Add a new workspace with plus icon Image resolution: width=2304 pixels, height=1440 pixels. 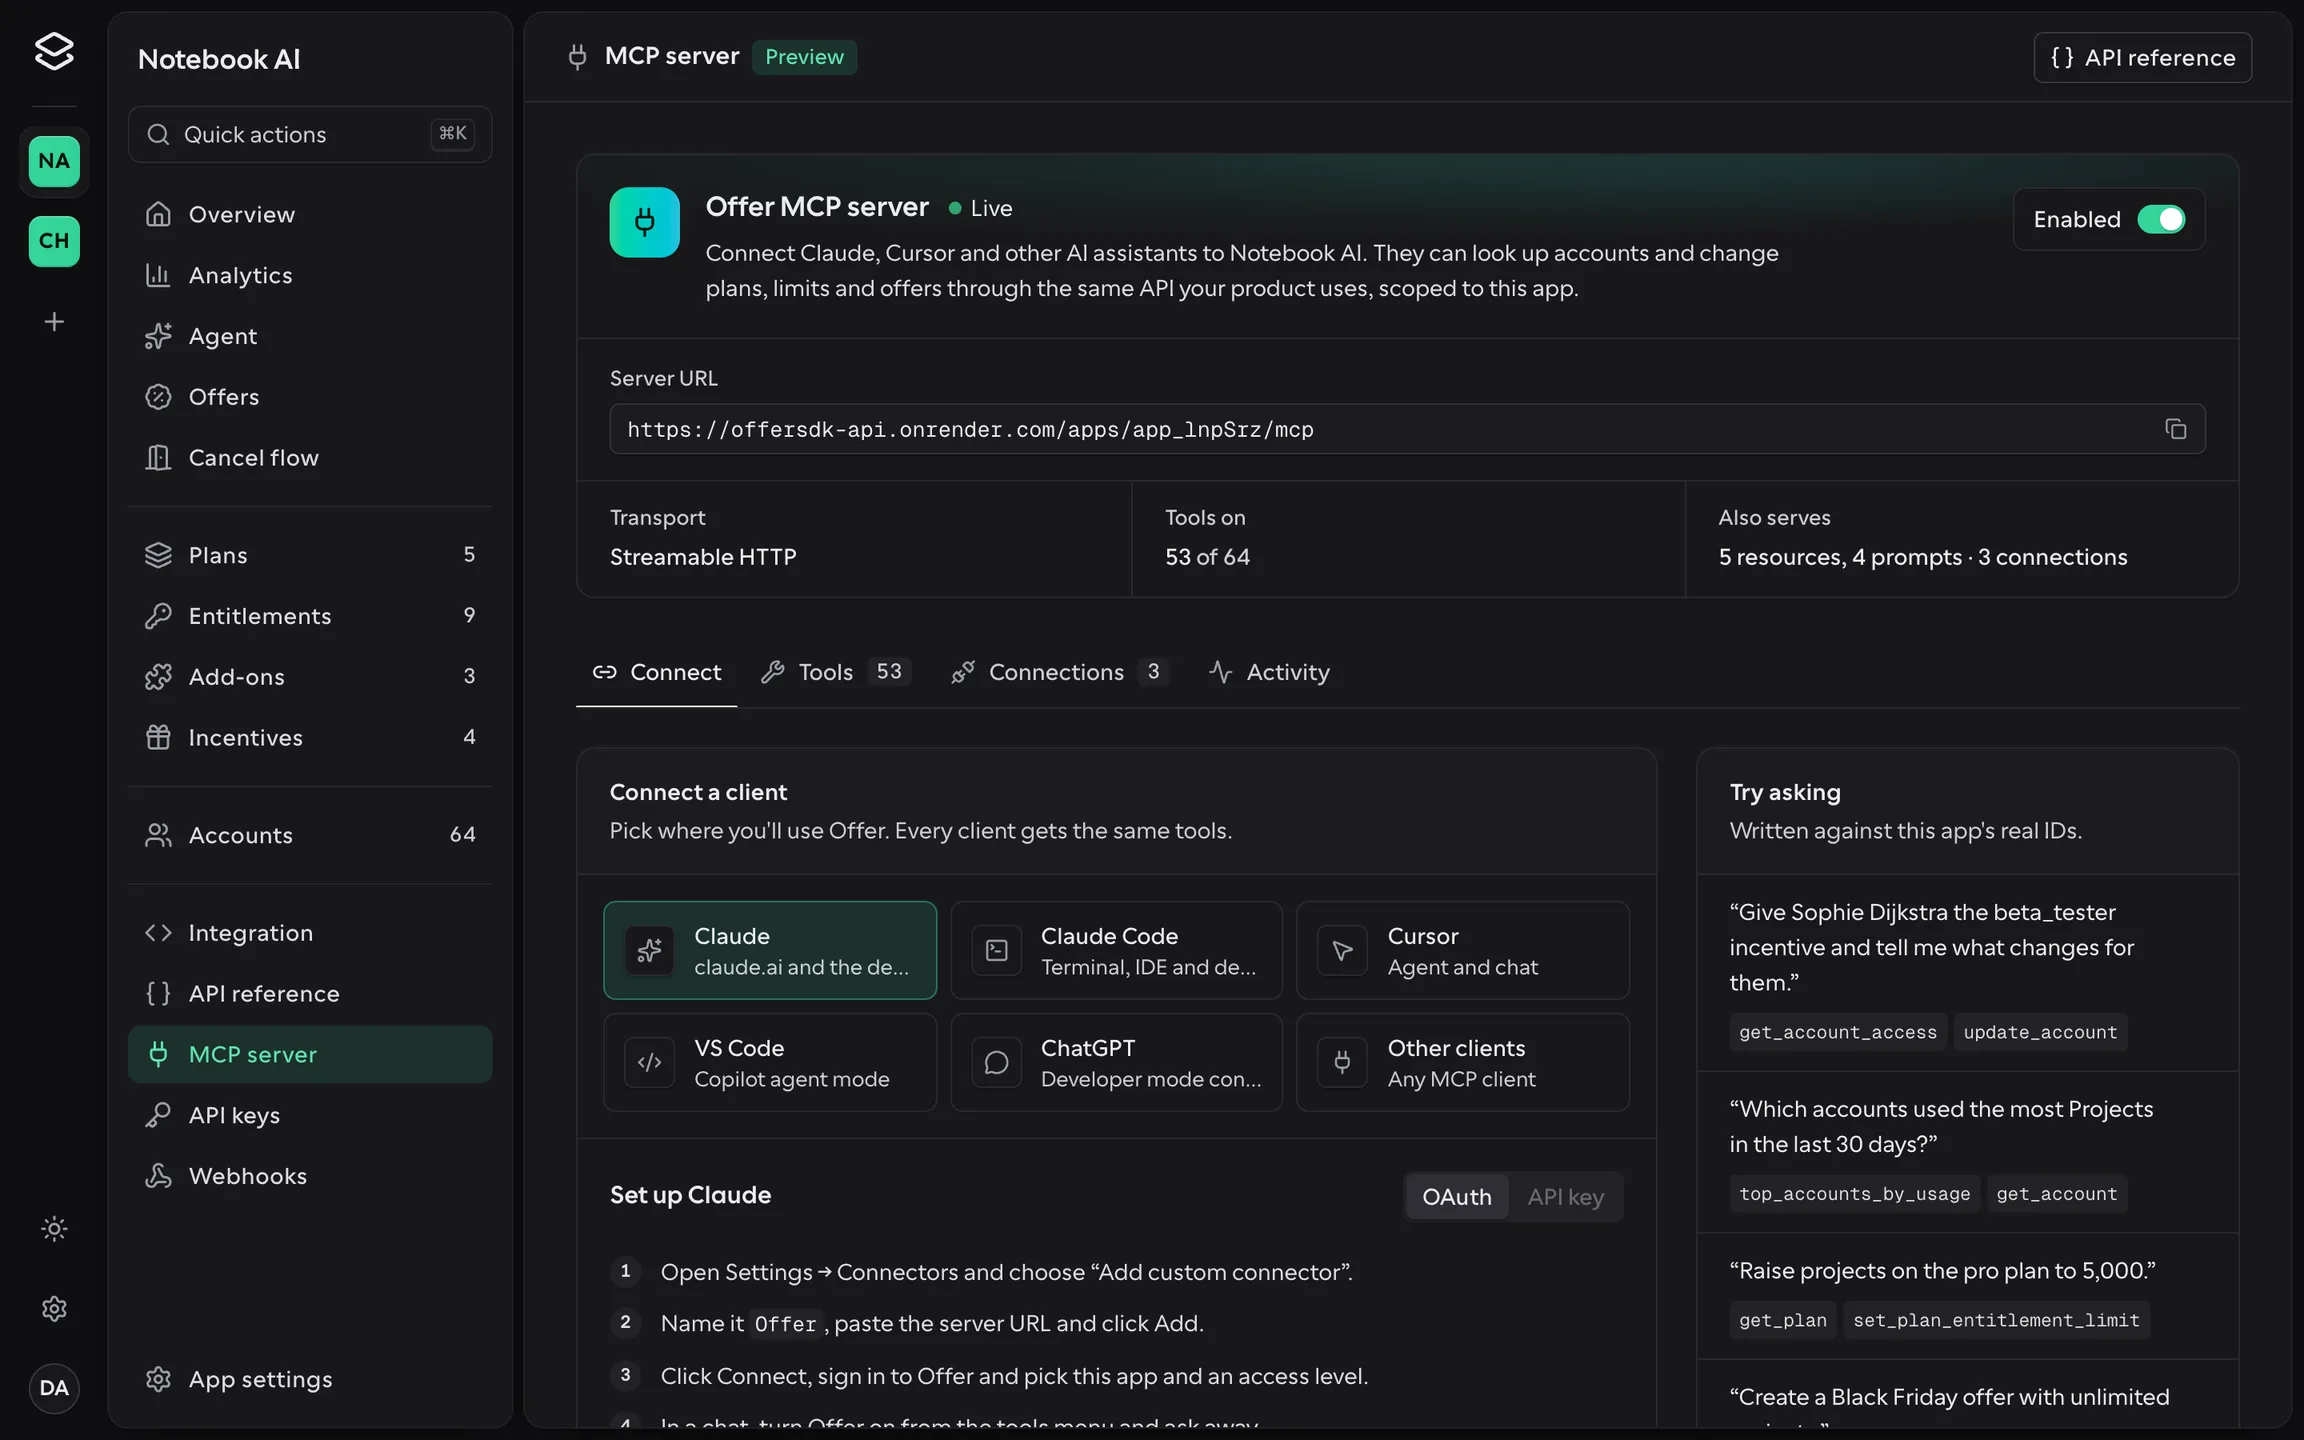(x=54, y=322)
